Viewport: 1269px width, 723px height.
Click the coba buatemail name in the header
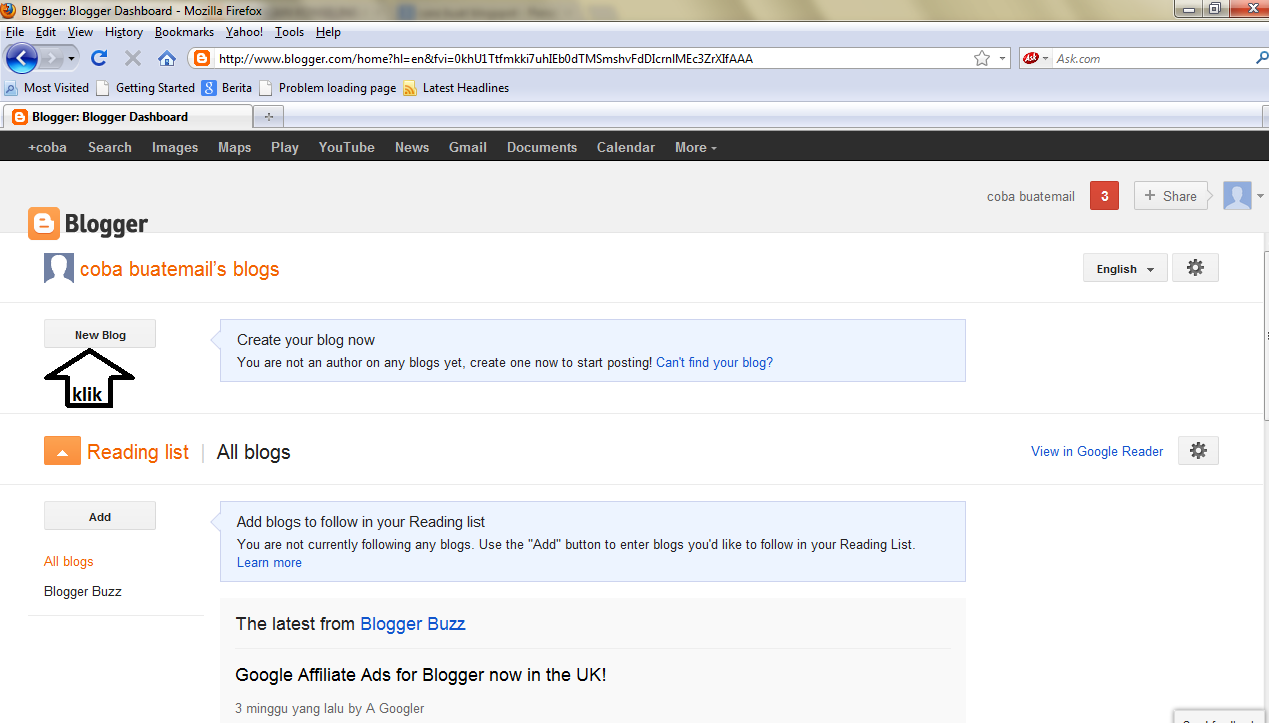pos(1031,196)
